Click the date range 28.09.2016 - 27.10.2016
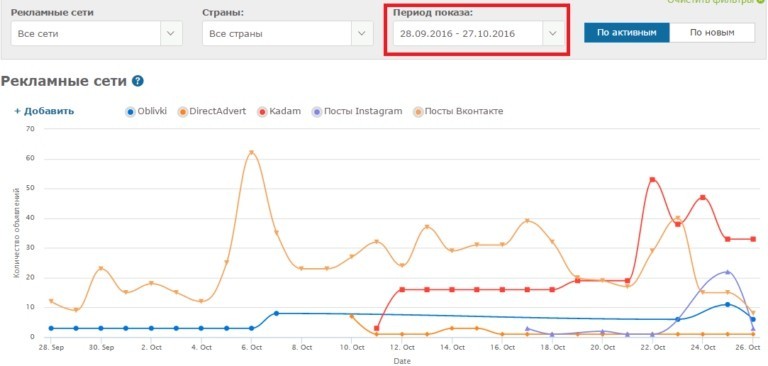 tap(457, 34)
